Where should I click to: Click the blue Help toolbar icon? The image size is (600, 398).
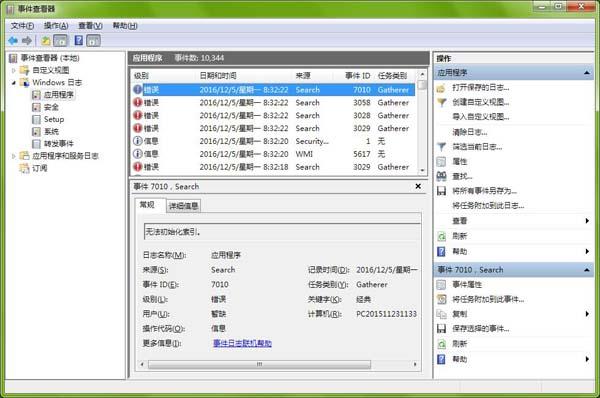79,40
